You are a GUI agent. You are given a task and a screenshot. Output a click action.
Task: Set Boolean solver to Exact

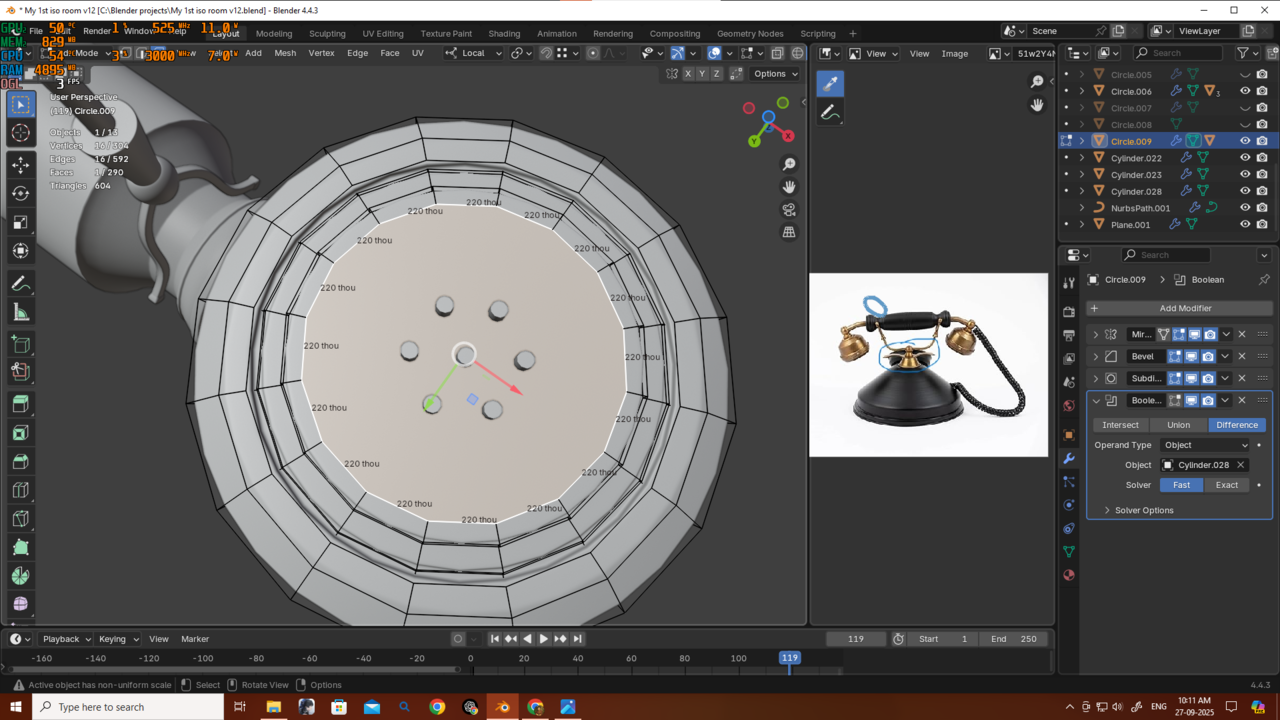pyautogui.click(x=1226, y=485)
